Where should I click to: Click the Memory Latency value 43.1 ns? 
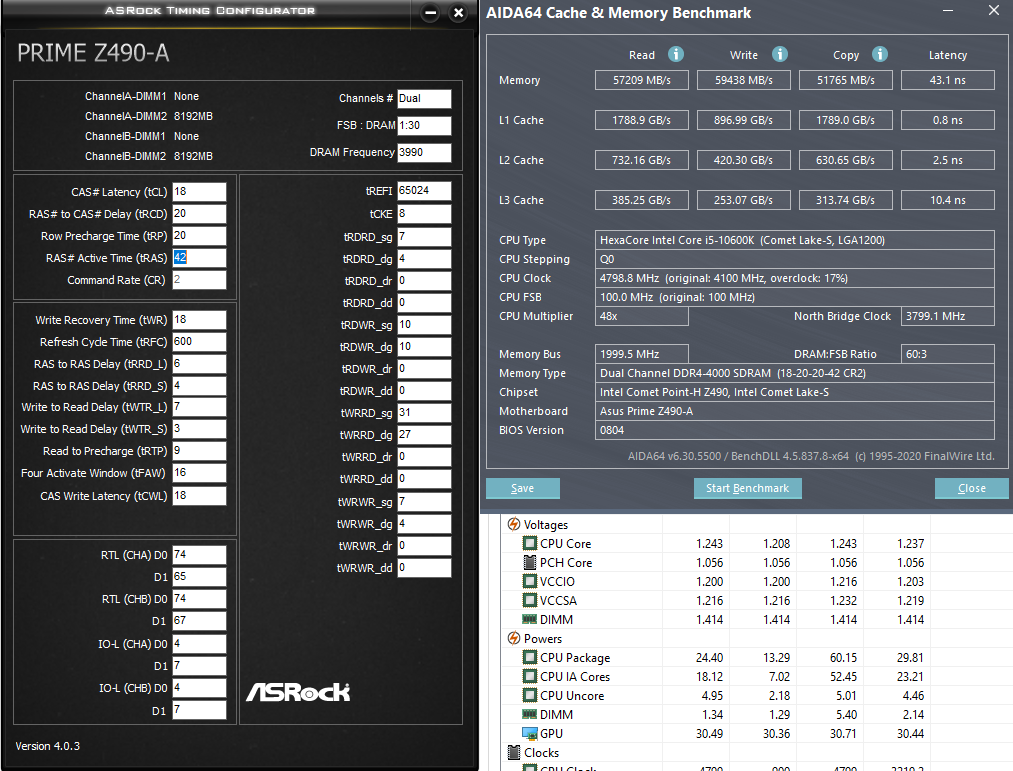tap(948, 80)
